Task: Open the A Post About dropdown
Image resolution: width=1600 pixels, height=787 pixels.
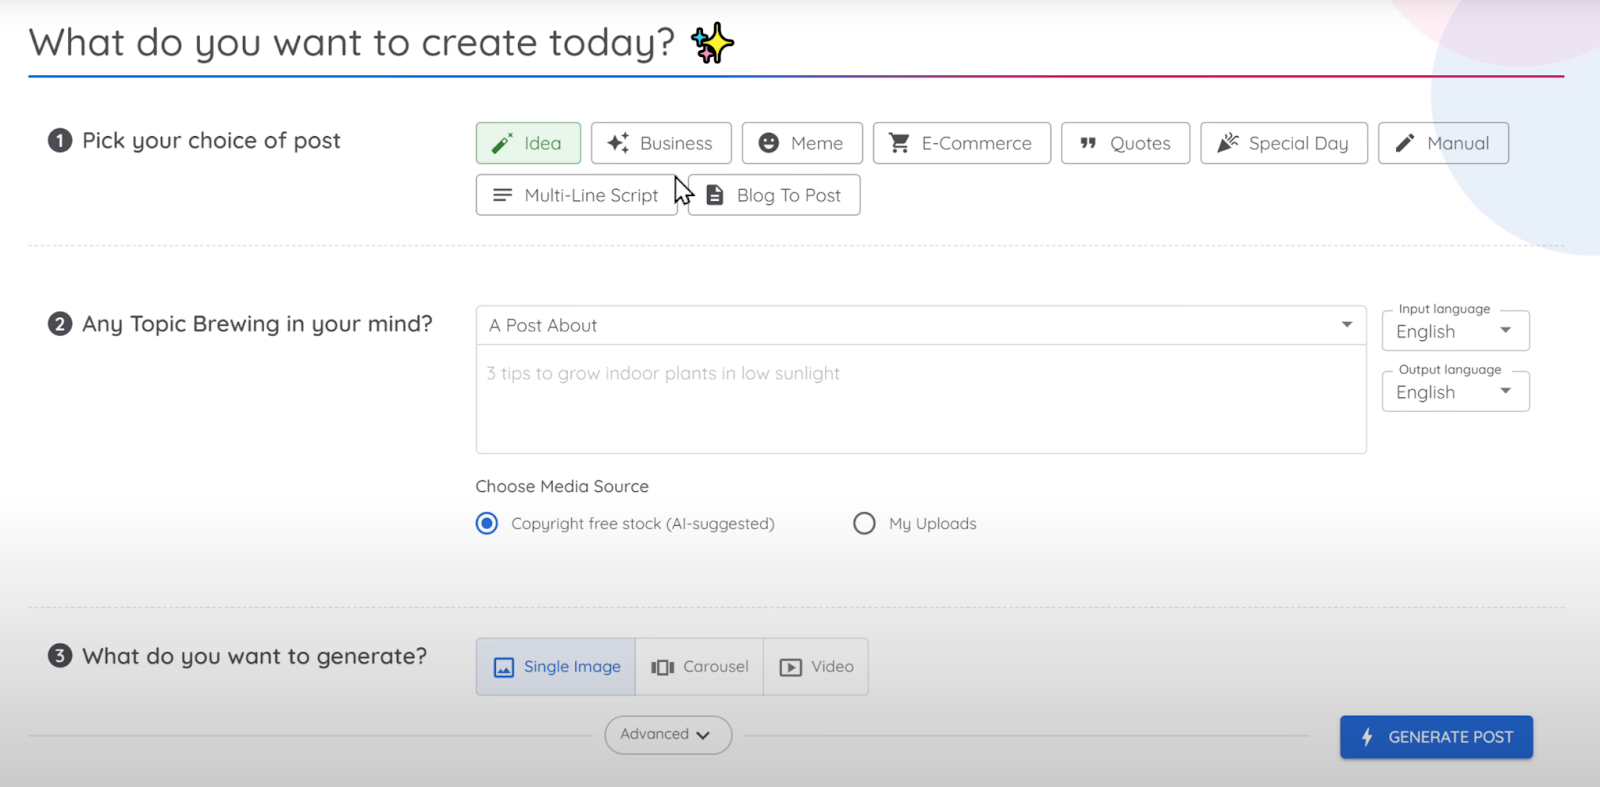Action: click(921, 325)
